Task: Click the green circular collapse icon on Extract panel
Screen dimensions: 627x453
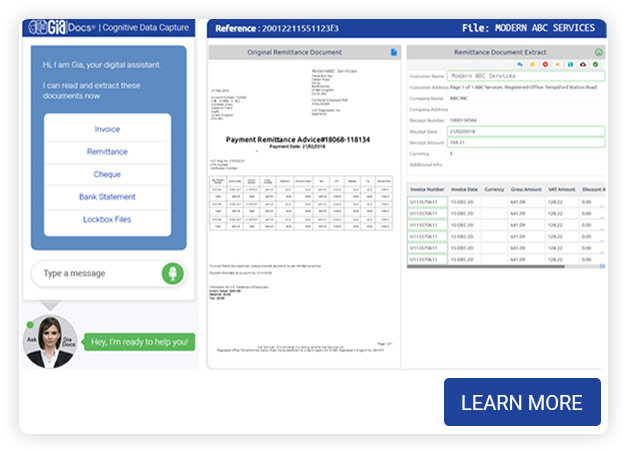Action: pyautogui.click(x=598, y=51)
